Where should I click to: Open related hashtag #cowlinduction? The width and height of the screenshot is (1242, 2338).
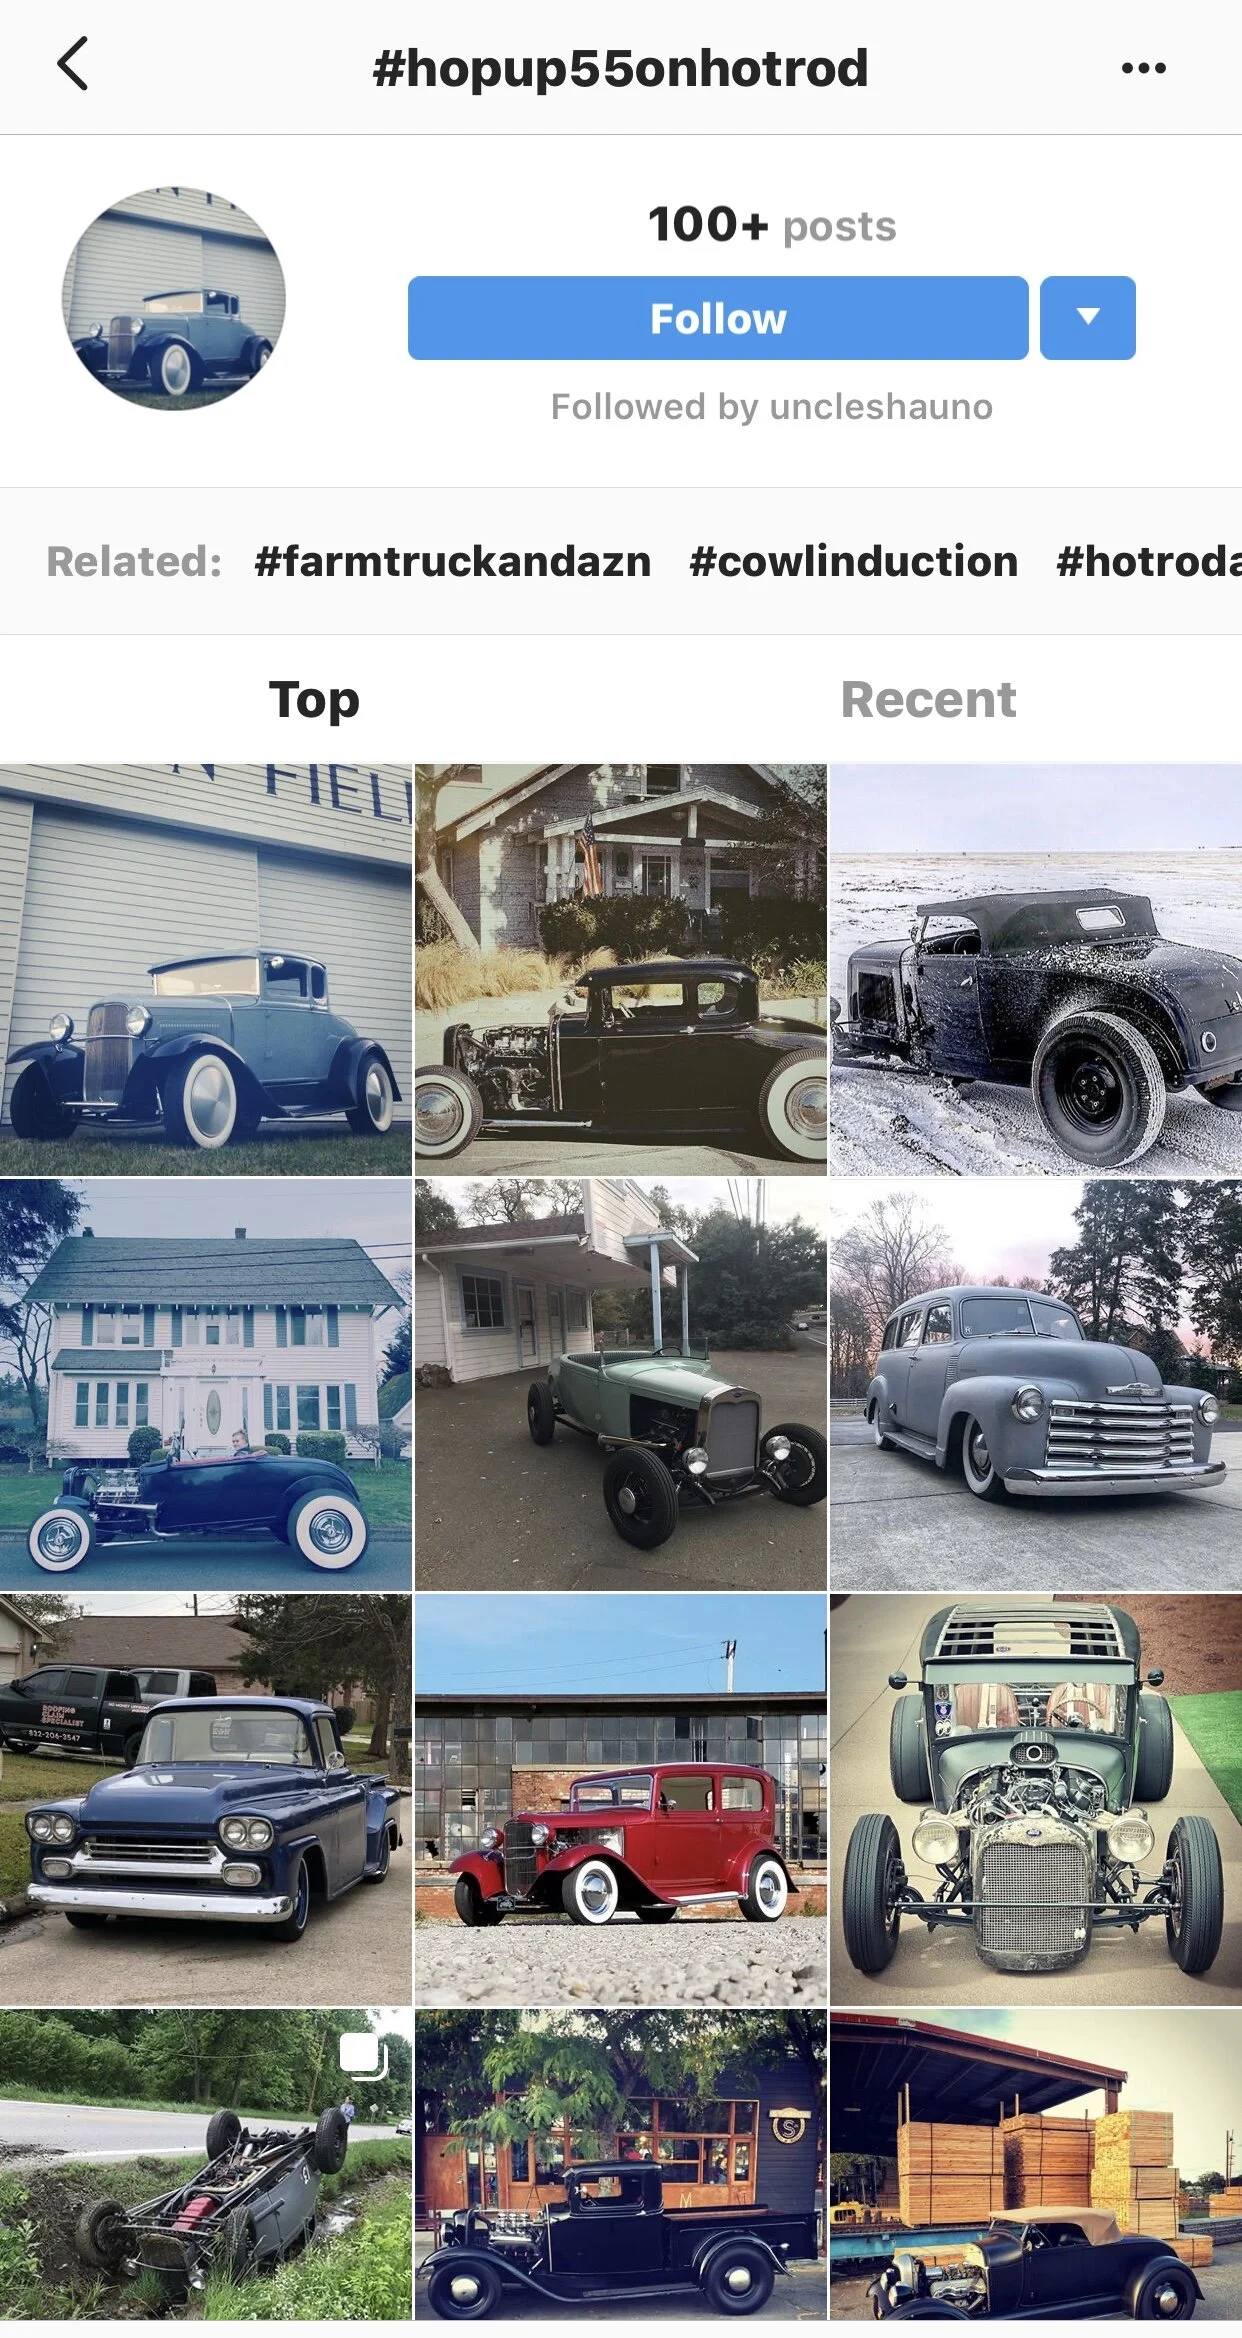pos(854,561)
